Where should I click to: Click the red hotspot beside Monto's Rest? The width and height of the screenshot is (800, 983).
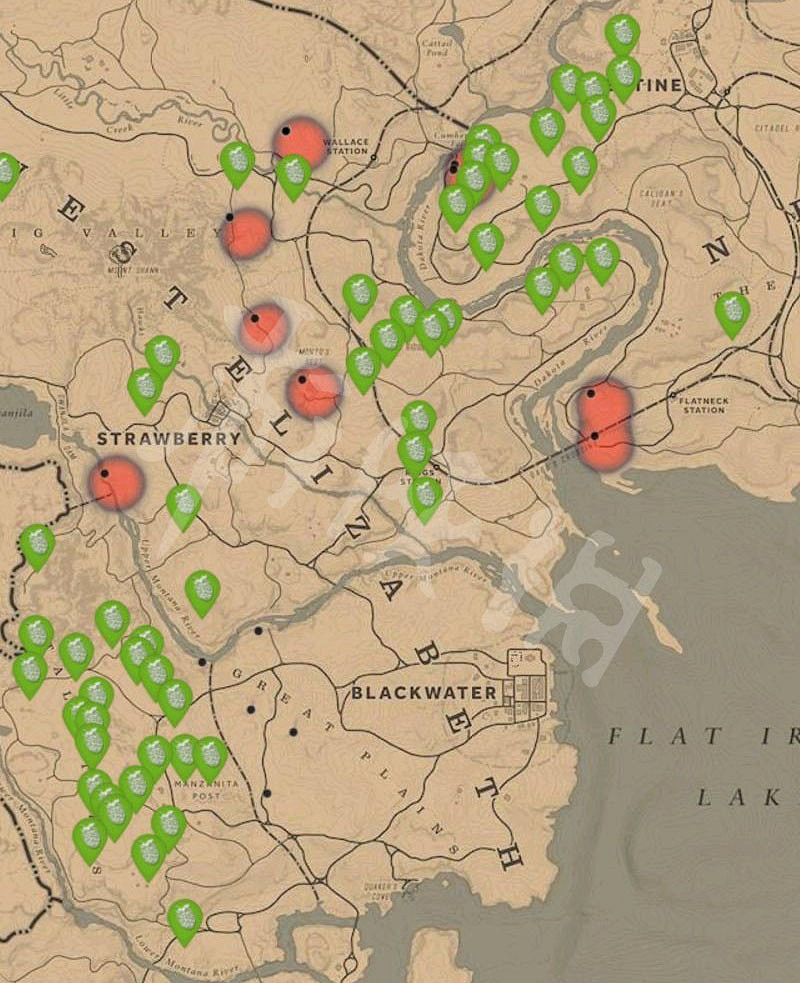point(314,392)
